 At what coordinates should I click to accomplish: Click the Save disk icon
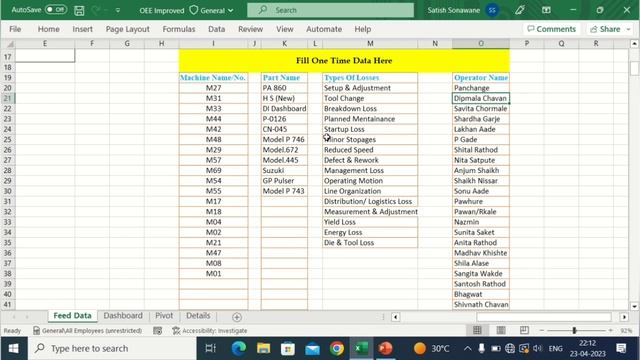coord(79,10)
